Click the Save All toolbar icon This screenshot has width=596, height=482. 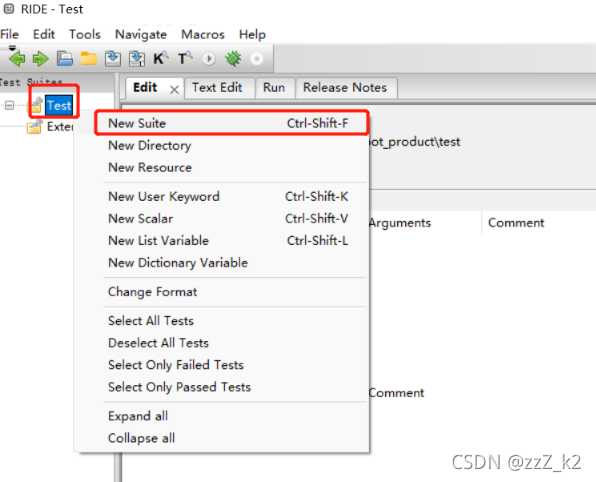137,59
